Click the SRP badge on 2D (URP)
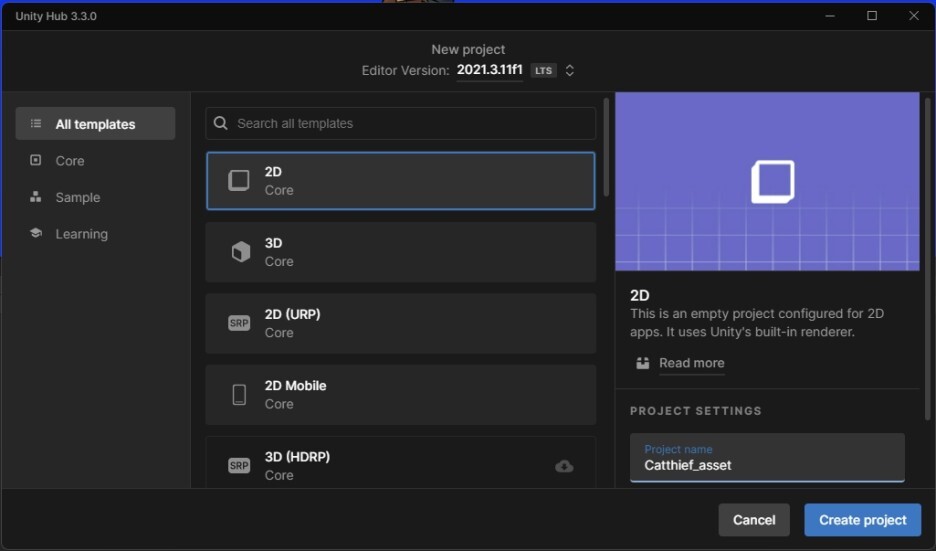936x551 pixels. pos(239,323)
